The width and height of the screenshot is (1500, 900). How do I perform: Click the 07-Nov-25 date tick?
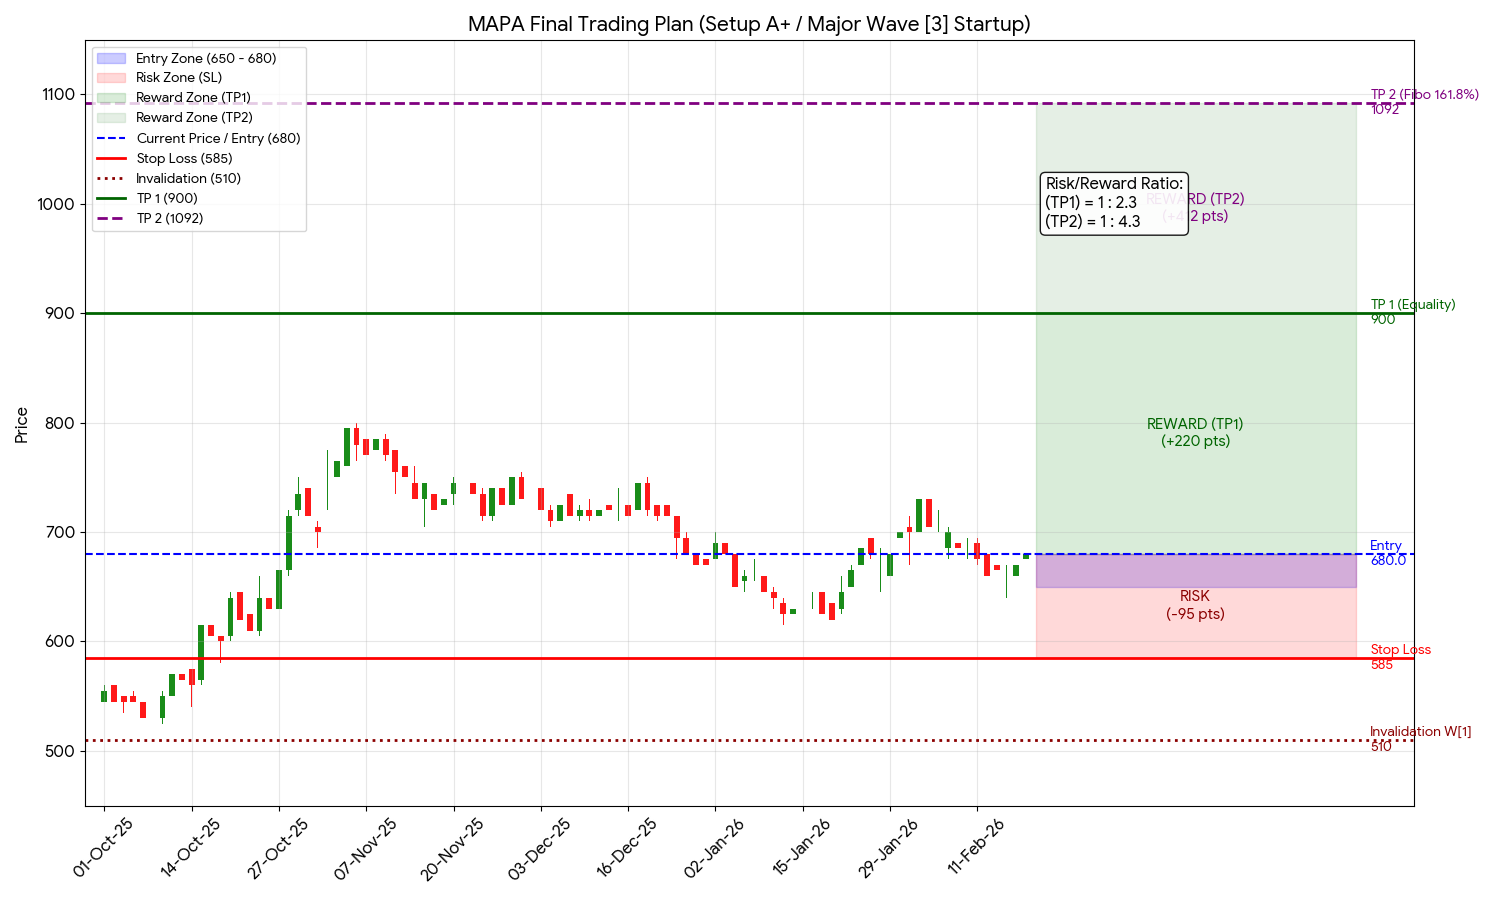click(367, 848)
